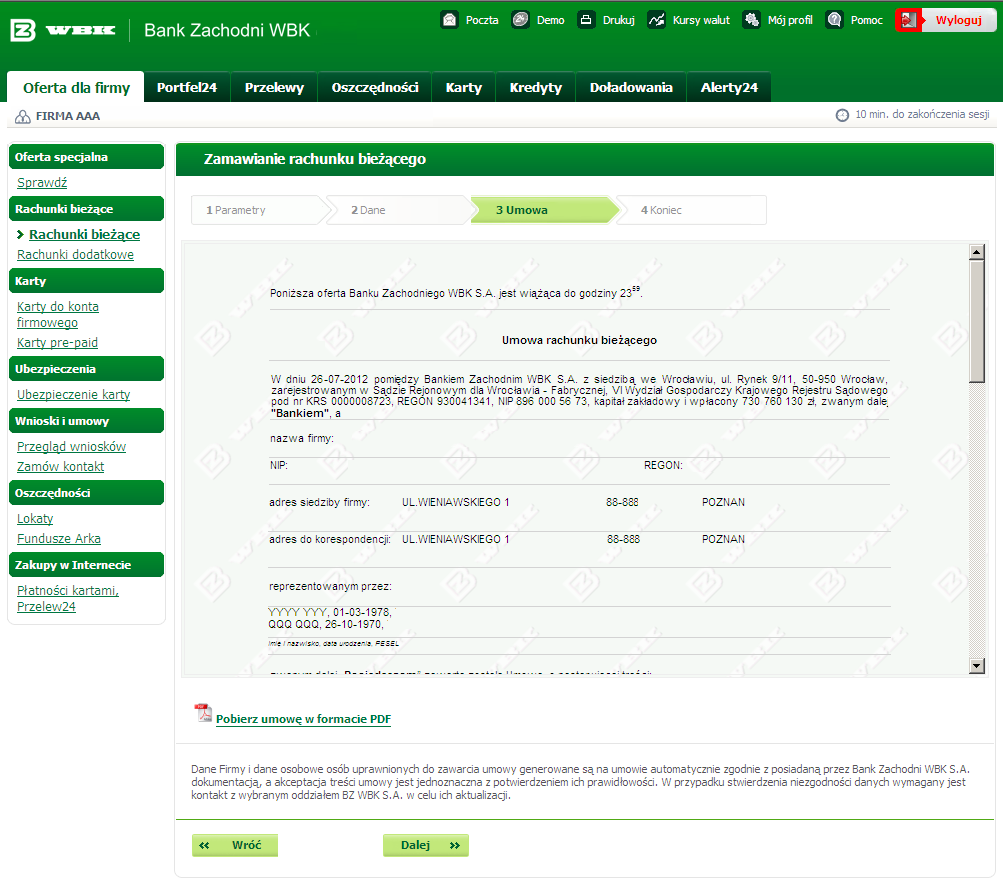
Task: Select step 4 Koniec
Action: 692,210
